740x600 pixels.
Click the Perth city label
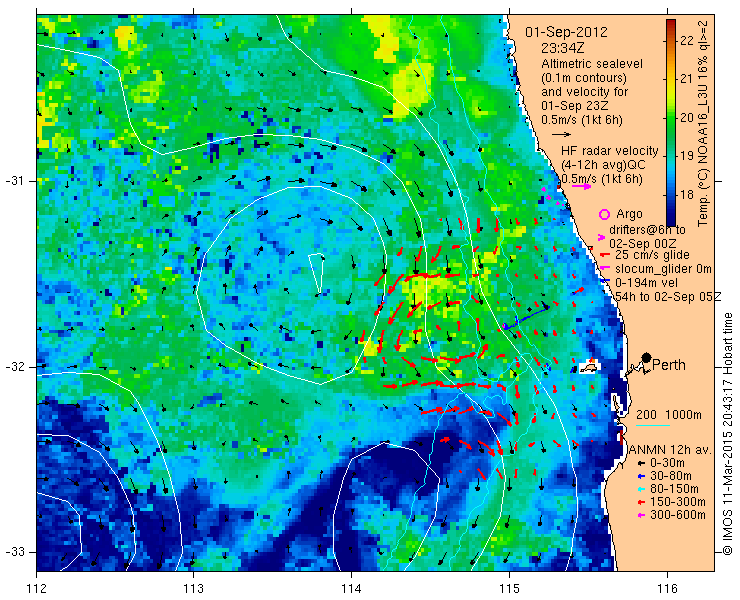pos(669,365)
